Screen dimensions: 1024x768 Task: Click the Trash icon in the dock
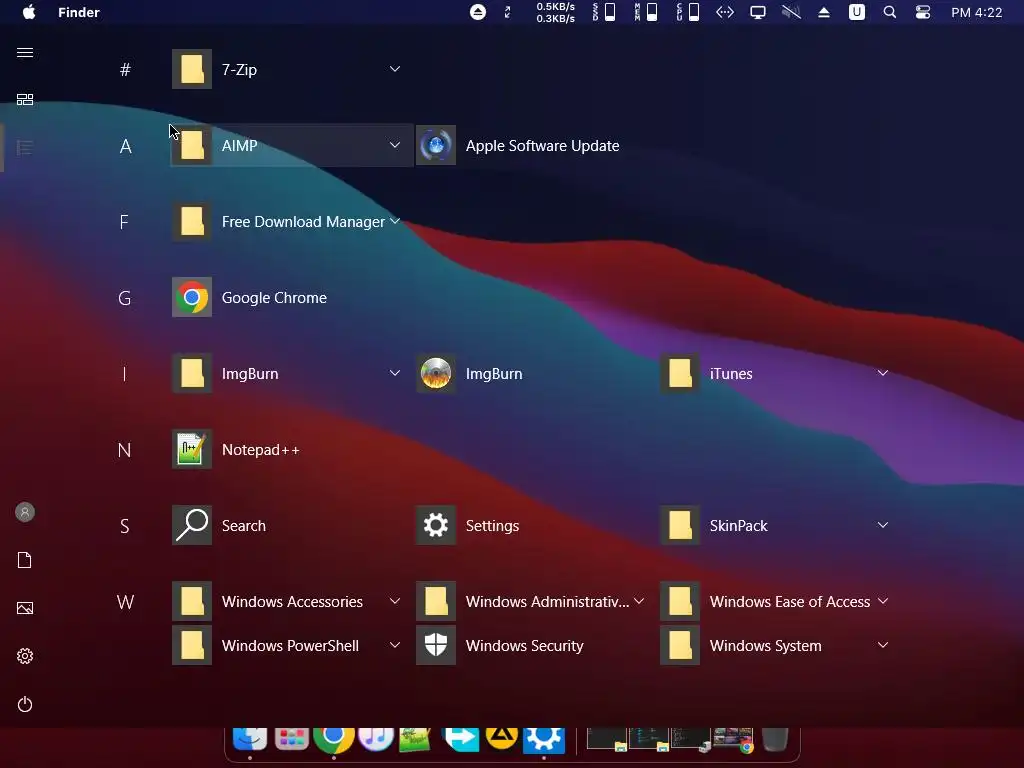tap(775, 739)
